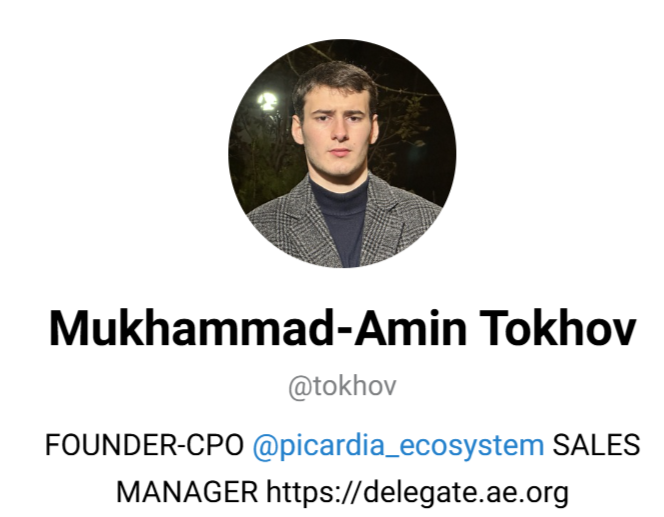The image size is (664, 517).
Task: Click the word FOUNDER-CPO in bio
Action: pos(144,445)
